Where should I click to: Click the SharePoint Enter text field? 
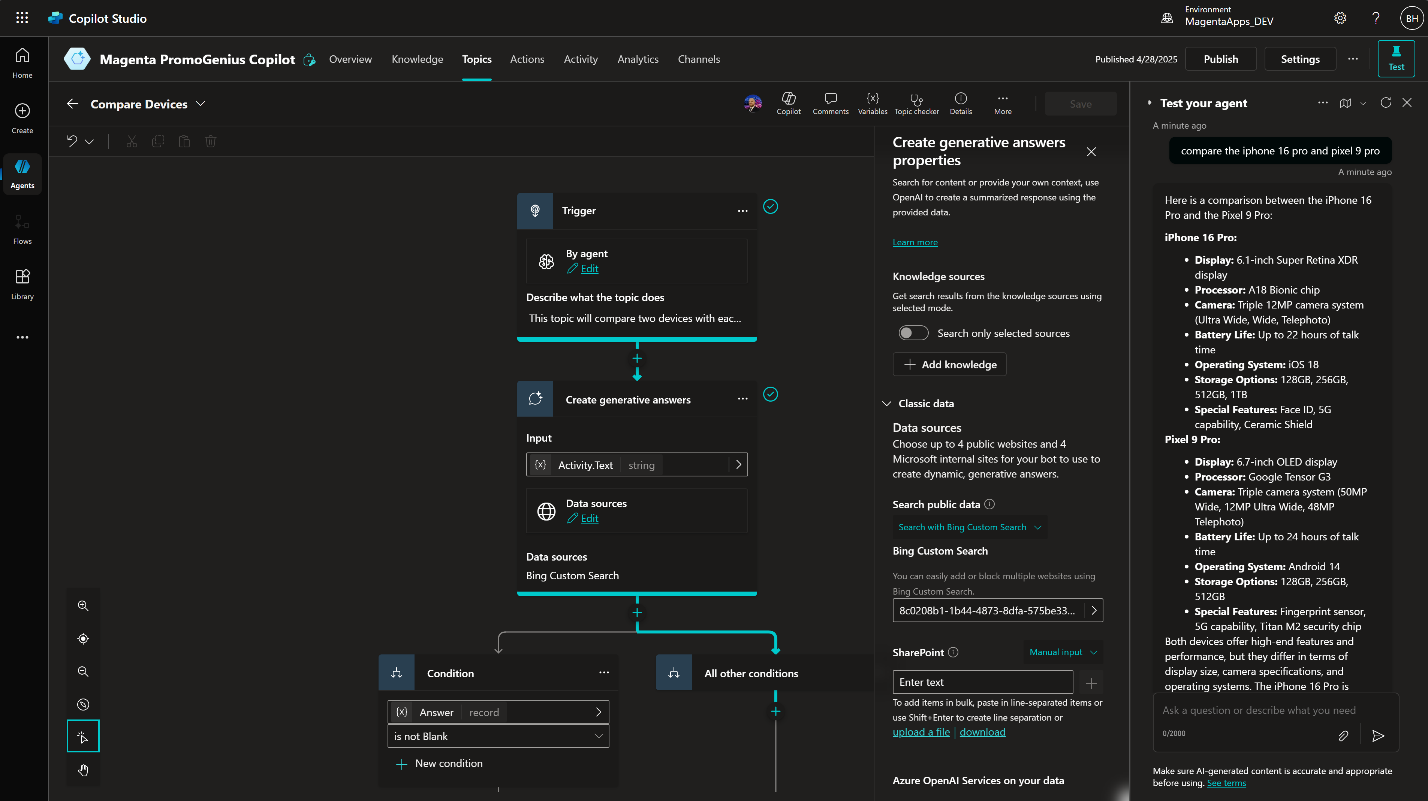[x=983, y=683]
